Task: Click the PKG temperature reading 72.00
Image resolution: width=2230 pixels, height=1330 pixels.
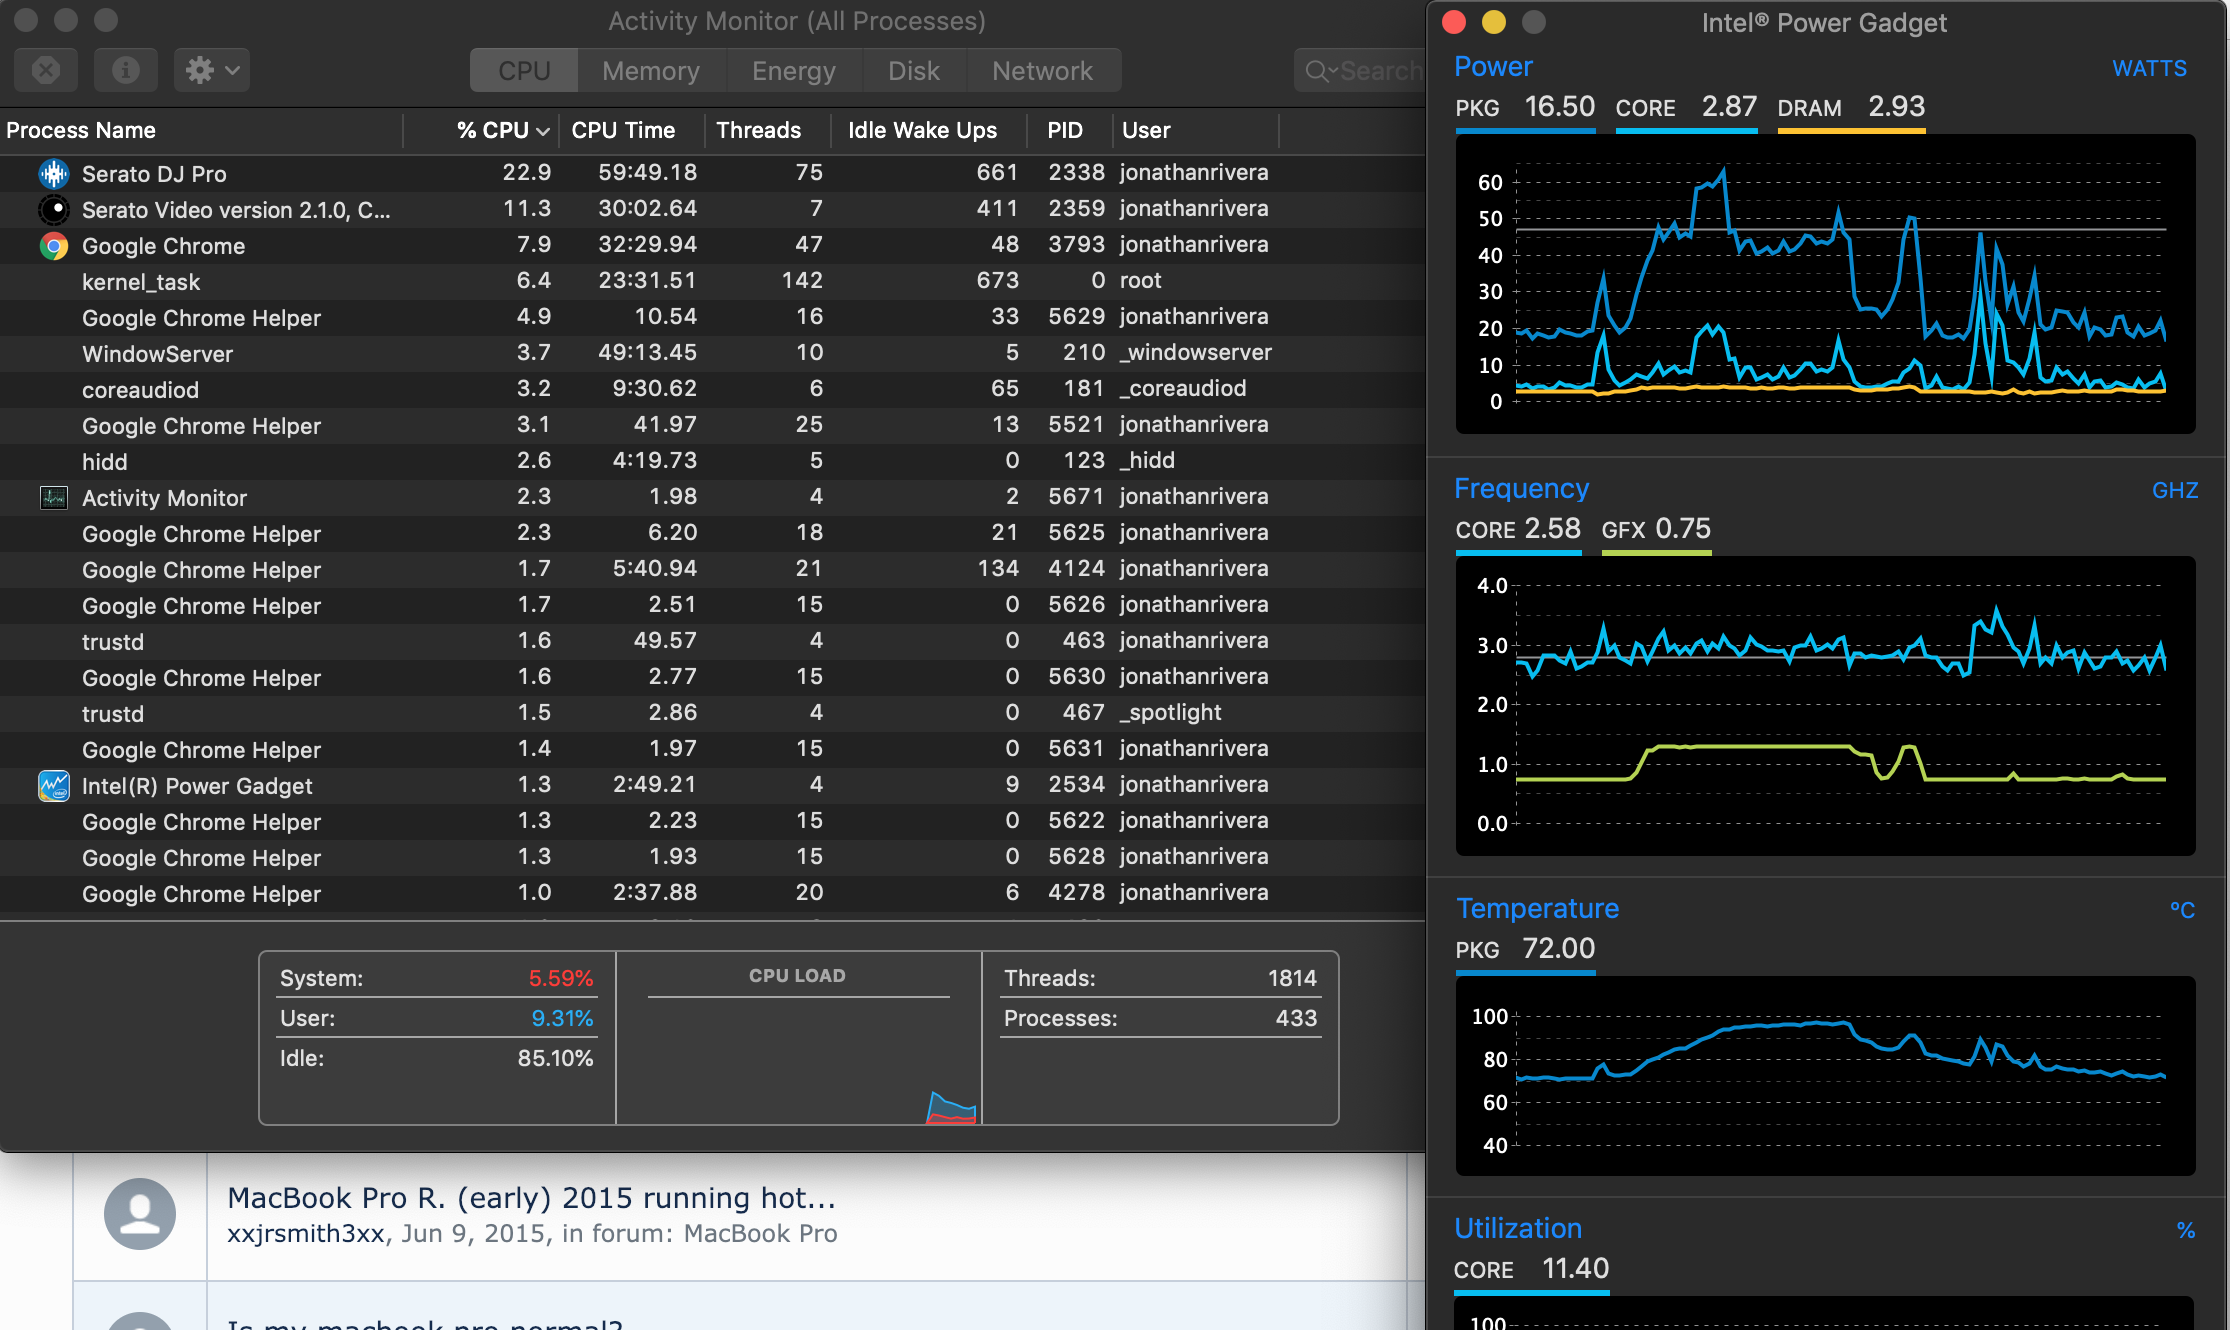Action: pos(1558,949)
